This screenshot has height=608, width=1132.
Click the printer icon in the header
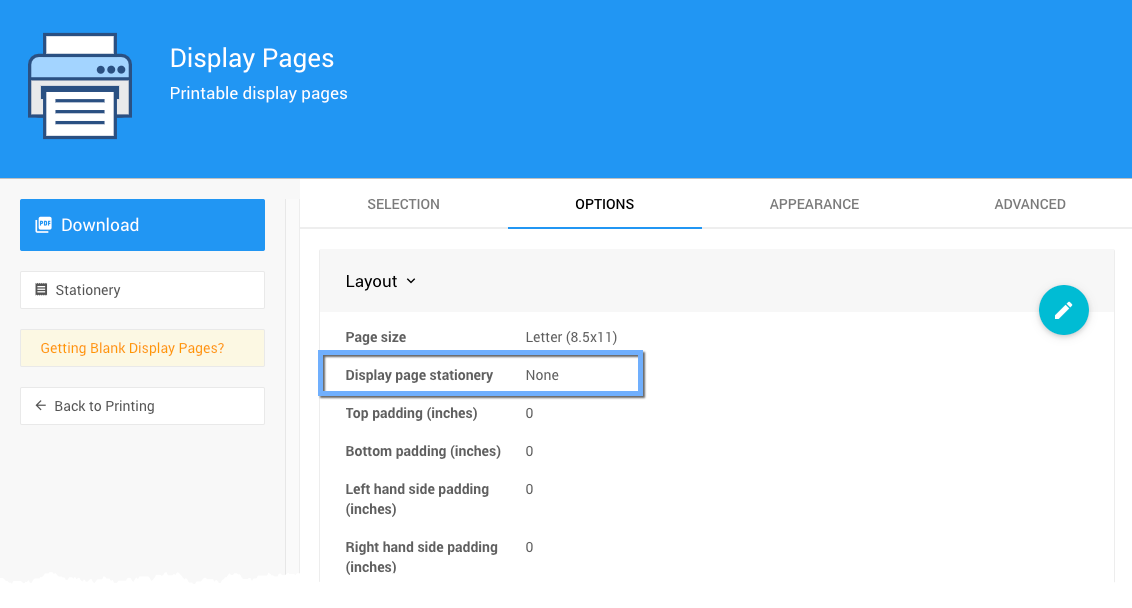pos(80,86)
